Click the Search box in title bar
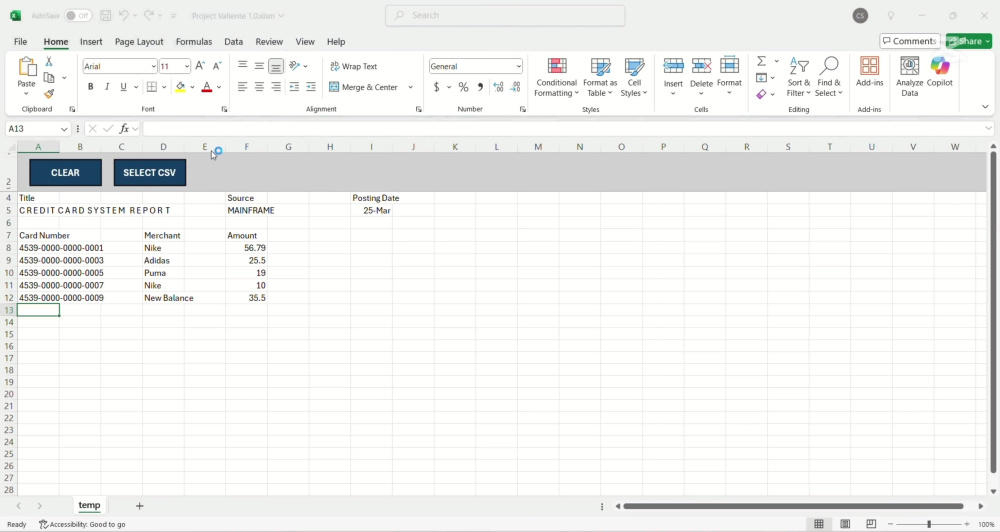The height and width of the screenshot is (532, 1000). [x=505, y=15]
